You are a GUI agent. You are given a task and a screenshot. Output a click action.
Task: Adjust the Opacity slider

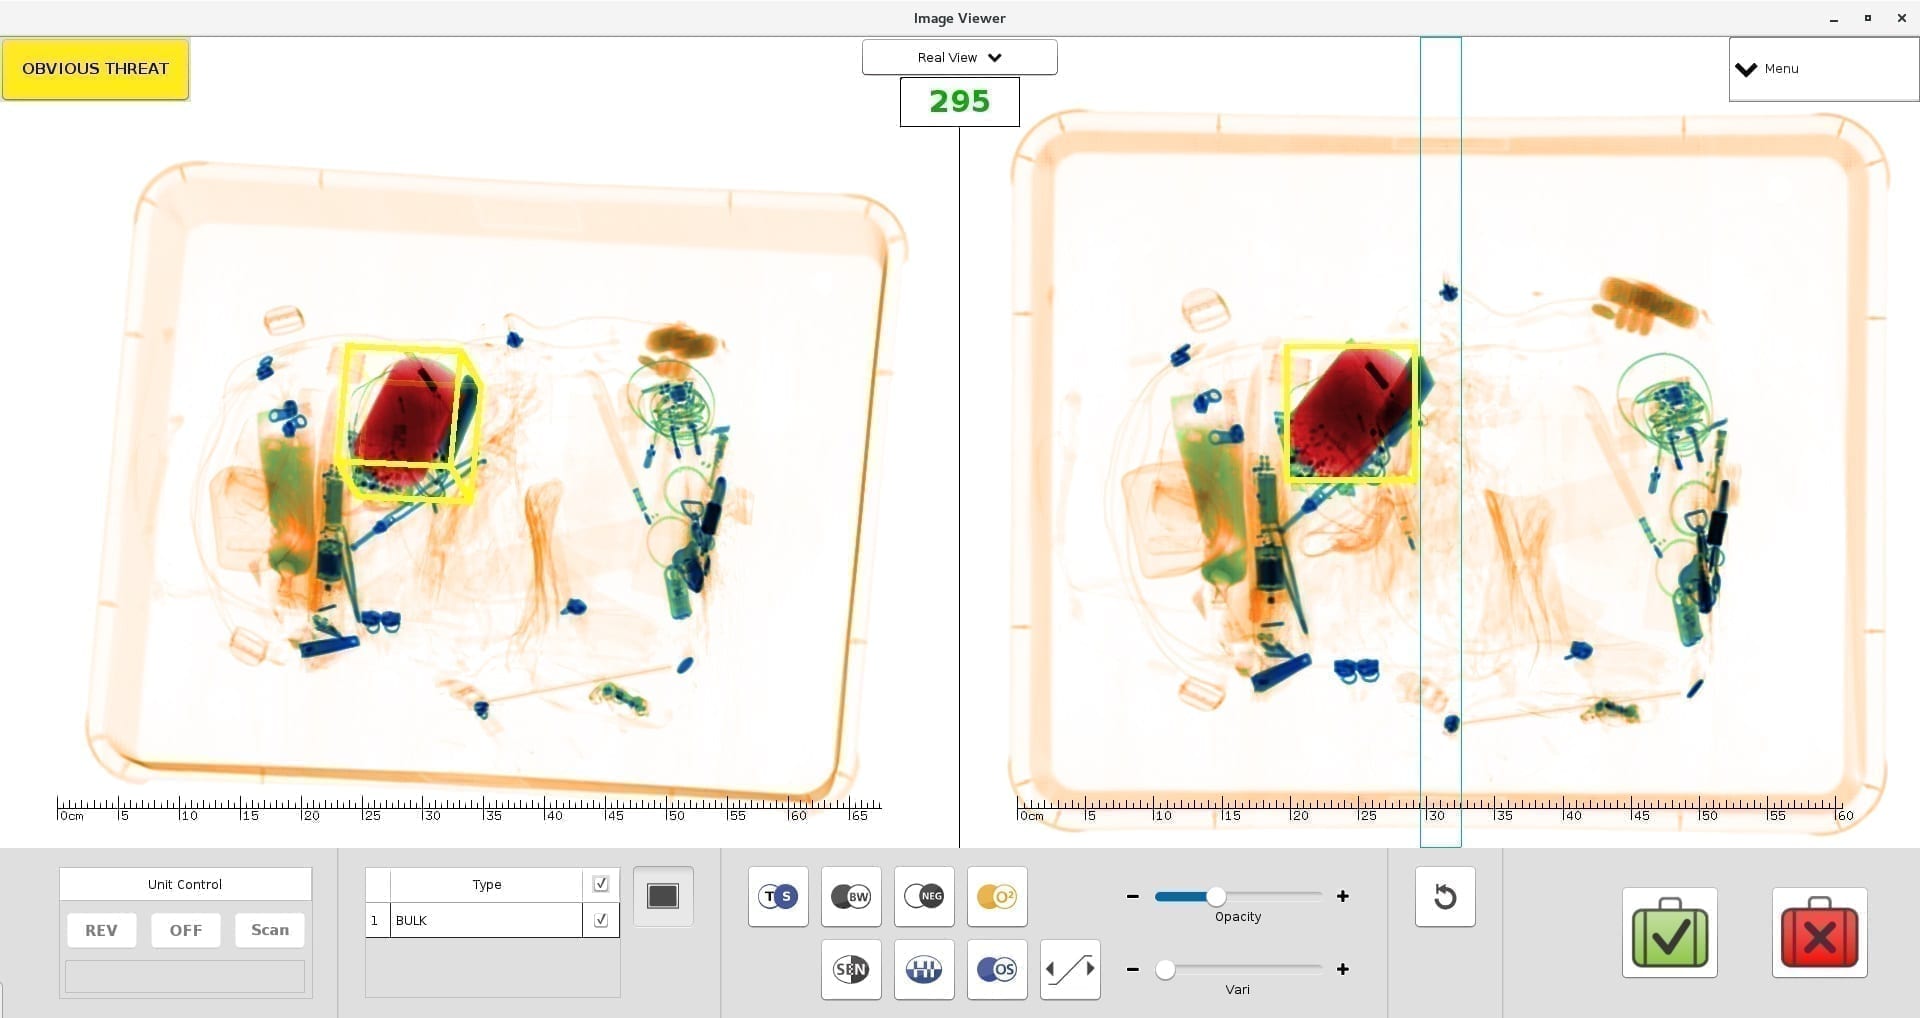(x=1216, y=896)
